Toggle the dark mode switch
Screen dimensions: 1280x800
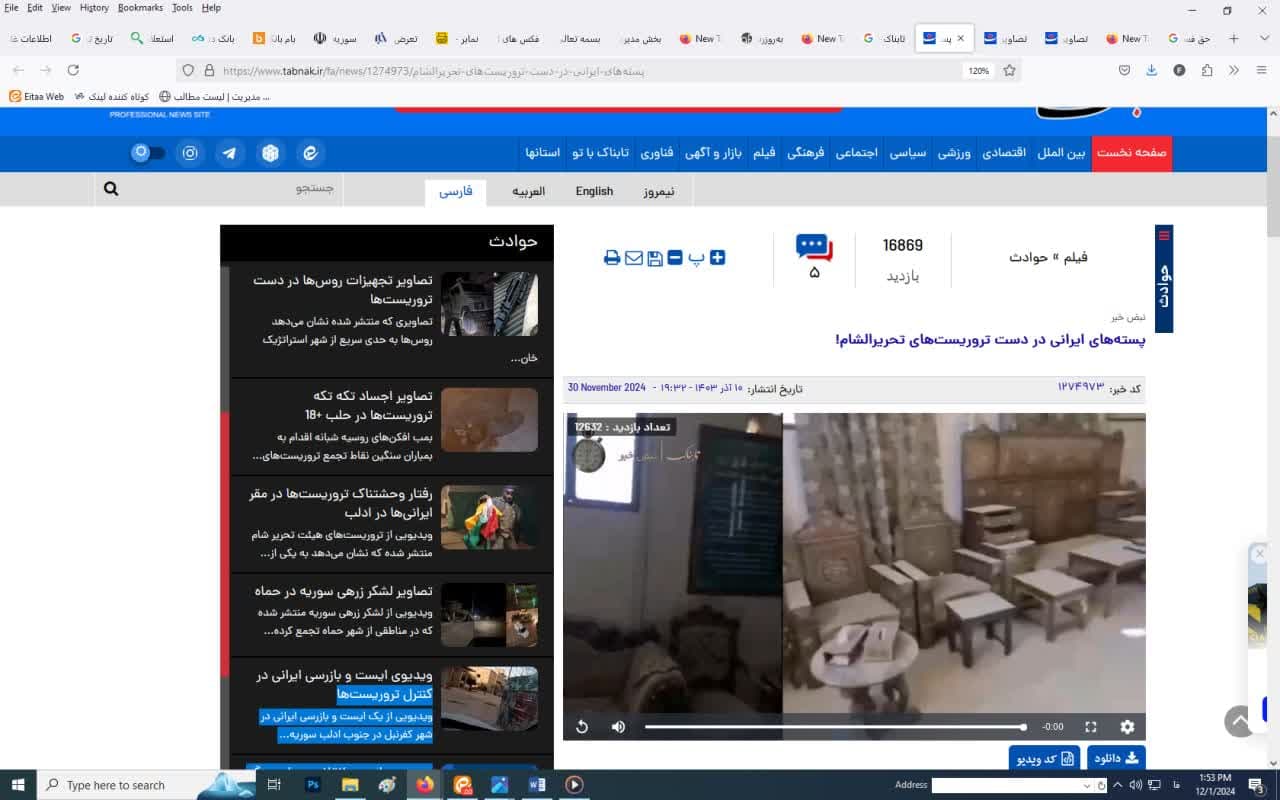click(x=149, y=153)
